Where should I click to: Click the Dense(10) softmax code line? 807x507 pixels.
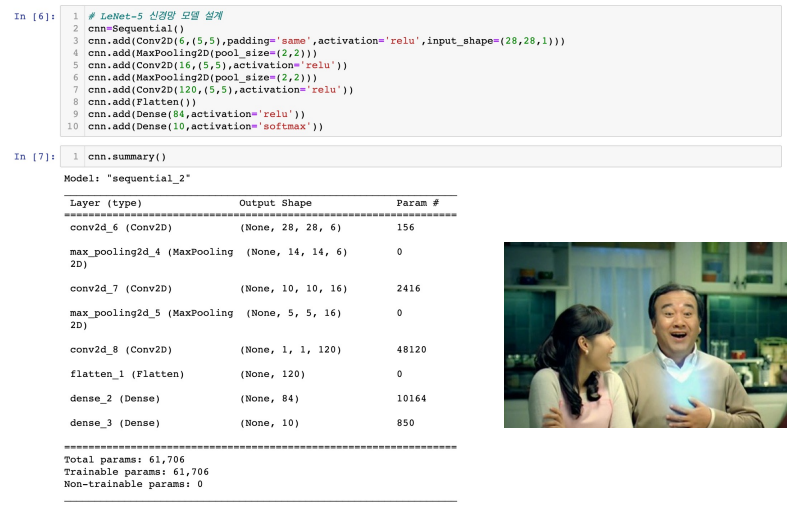(205, 127)
